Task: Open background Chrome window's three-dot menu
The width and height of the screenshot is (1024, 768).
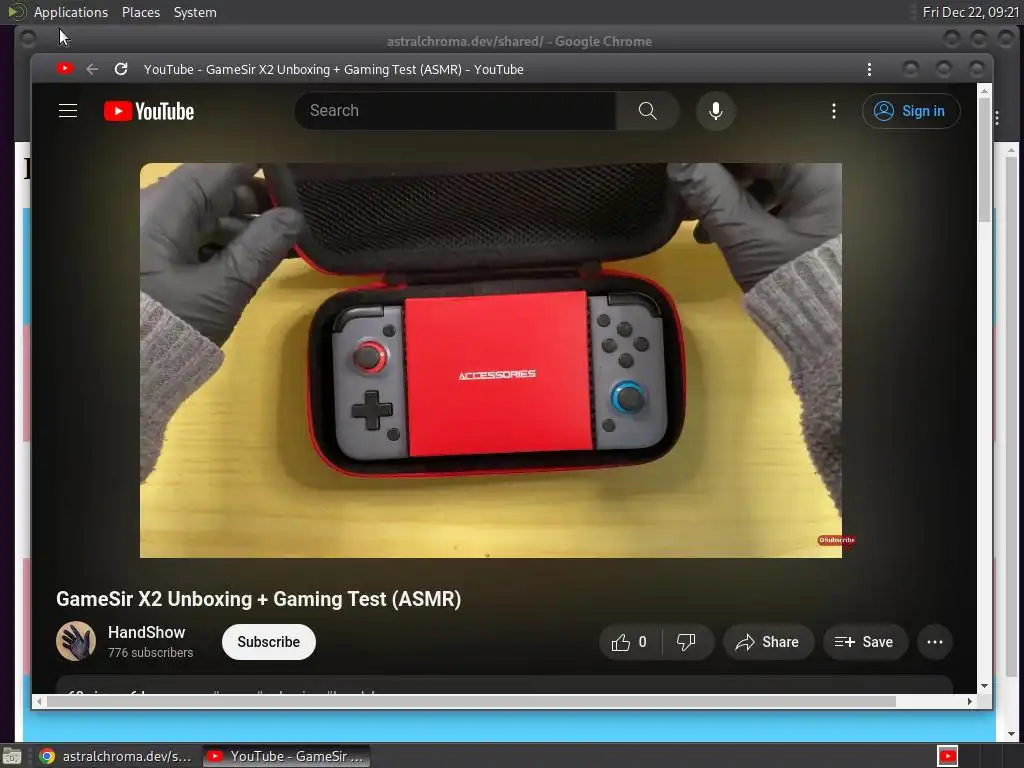Action: click(997, 118)
